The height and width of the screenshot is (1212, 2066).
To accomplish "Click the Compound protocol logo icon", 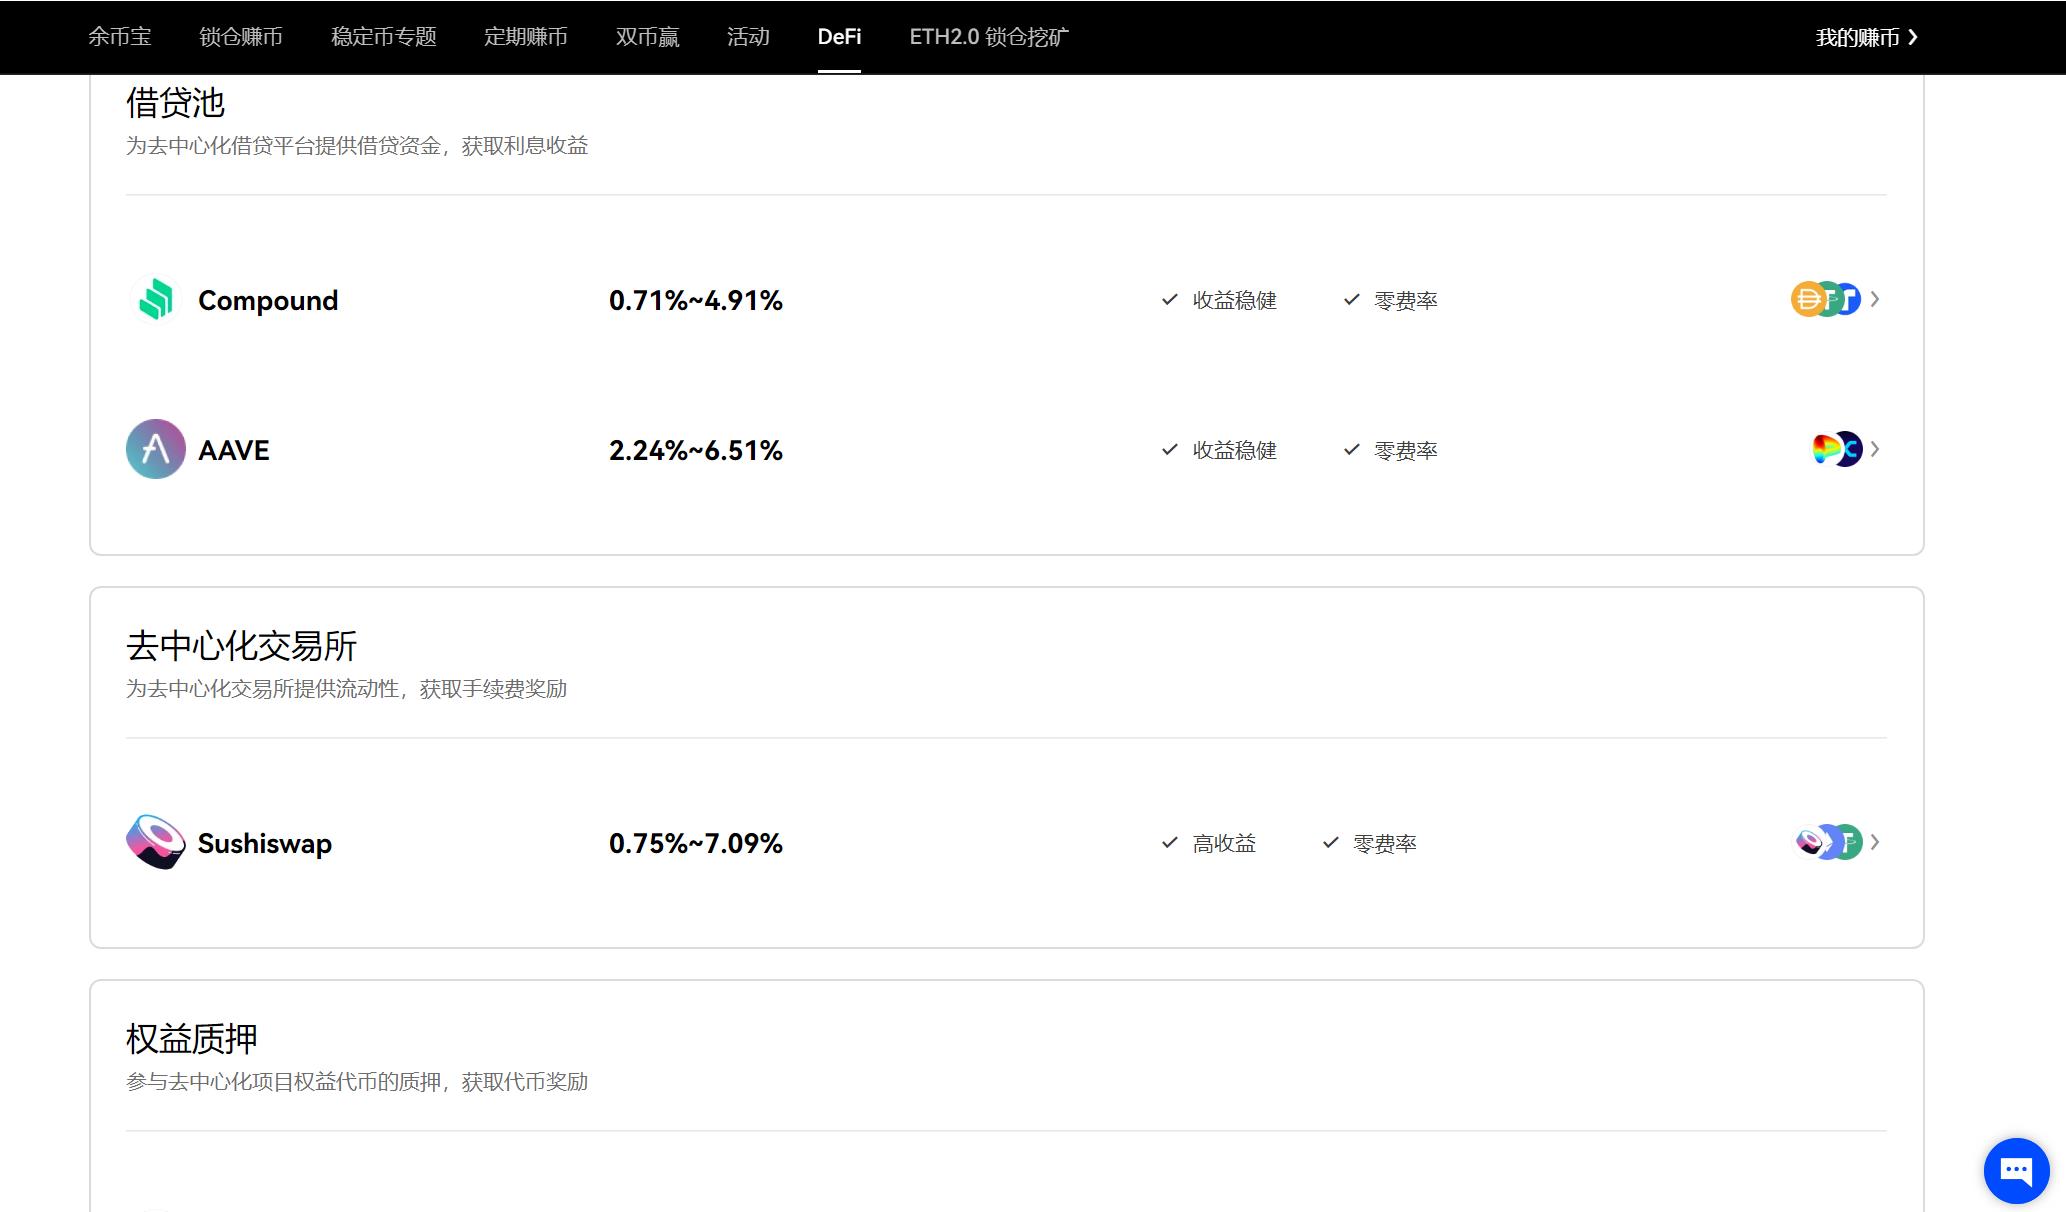I will (x=155, y=299).
